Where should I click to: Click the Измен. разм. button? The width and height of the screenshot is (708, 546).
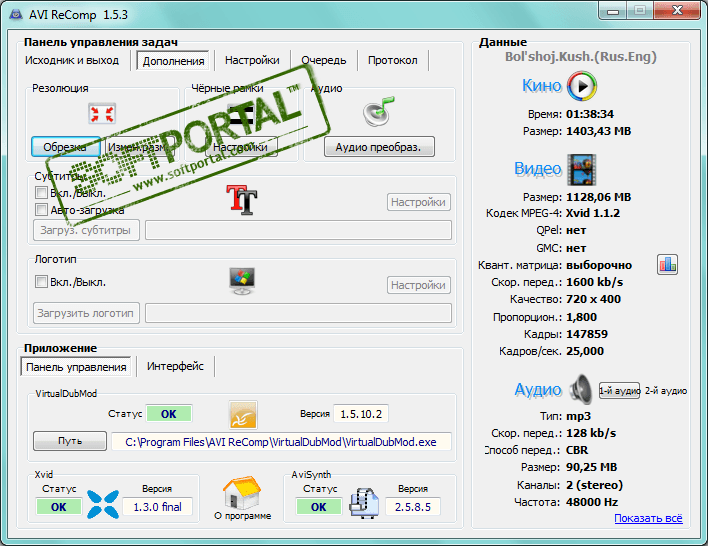click(x=138, y=147)
